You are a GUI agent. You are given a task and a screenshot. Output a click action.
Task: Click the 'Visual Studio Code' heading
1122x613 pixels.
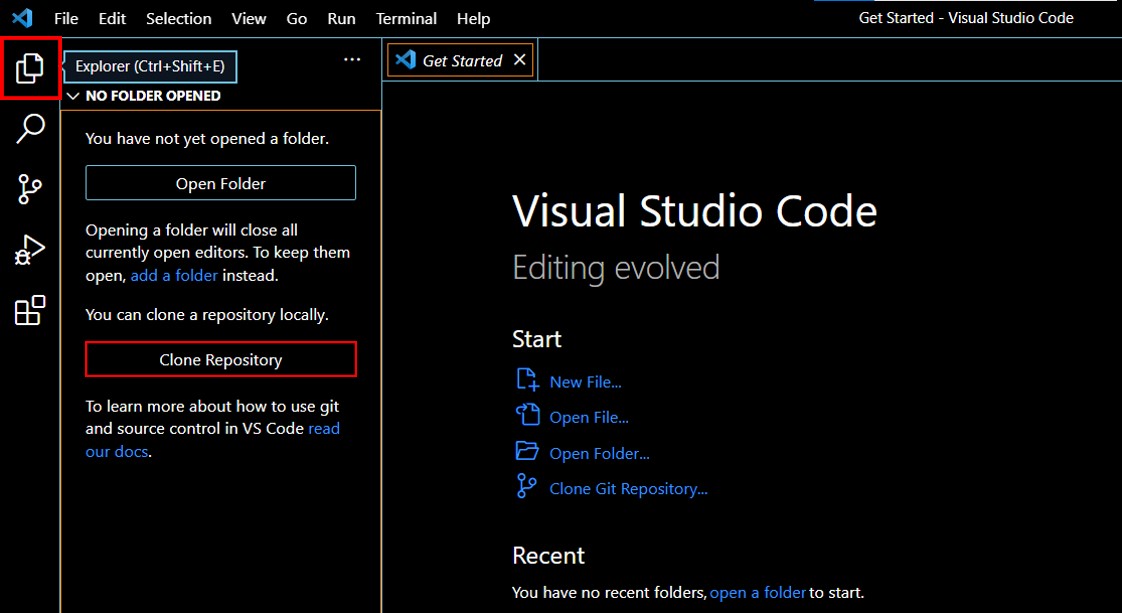(695, 211)
